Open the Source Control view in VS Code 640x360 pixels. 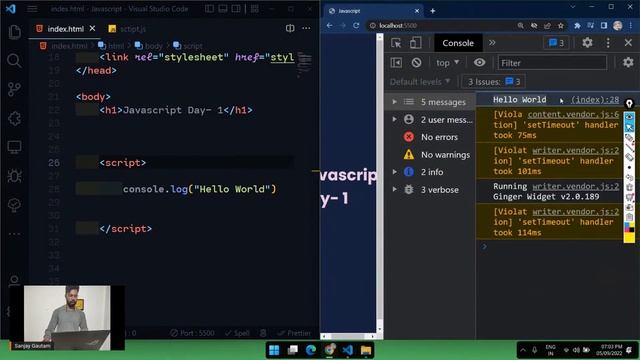click(14, 89)
